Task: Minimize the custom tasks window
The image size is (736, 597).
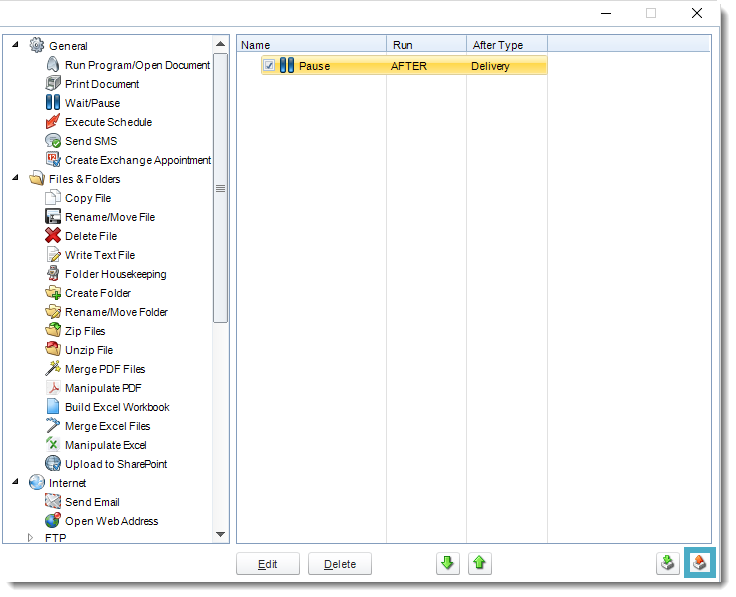Action: pyautogui.click(x=606, y=13)
